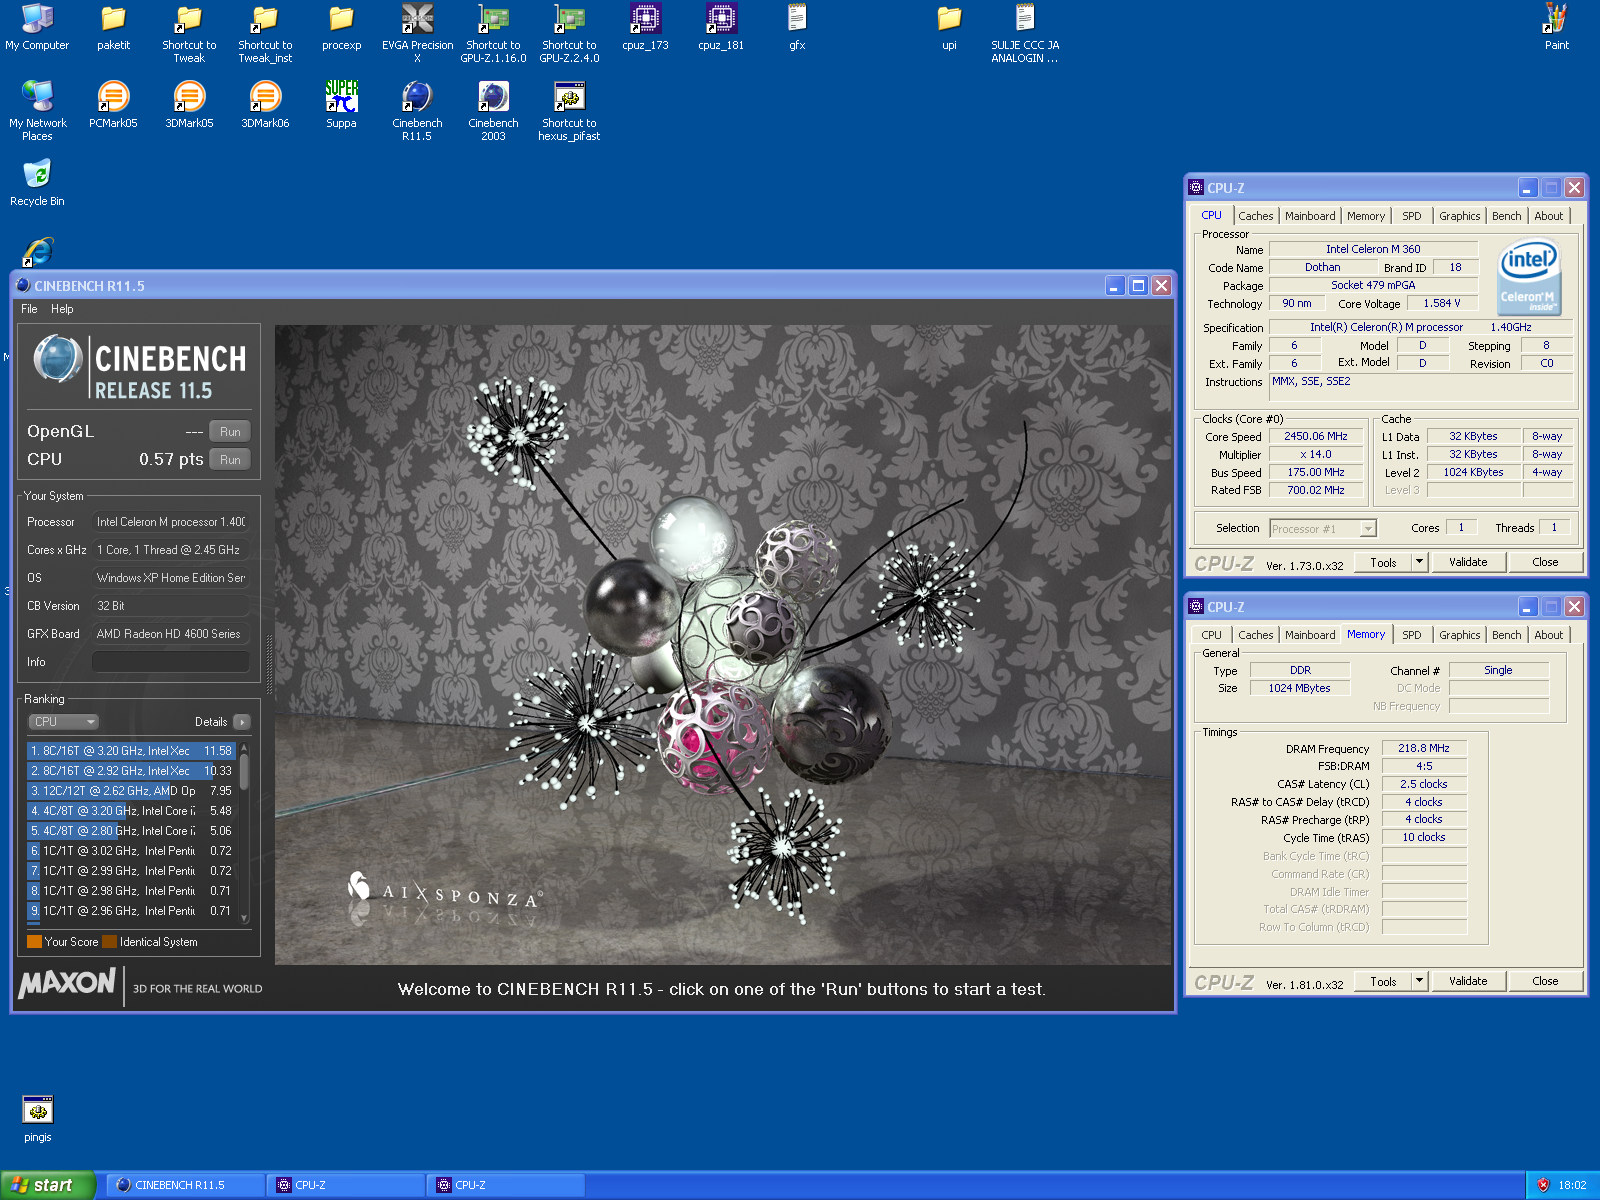Viewport: 1600px width, 1200px height.
Task: Open the My Computer desktop icon
Action: [37, 27]
